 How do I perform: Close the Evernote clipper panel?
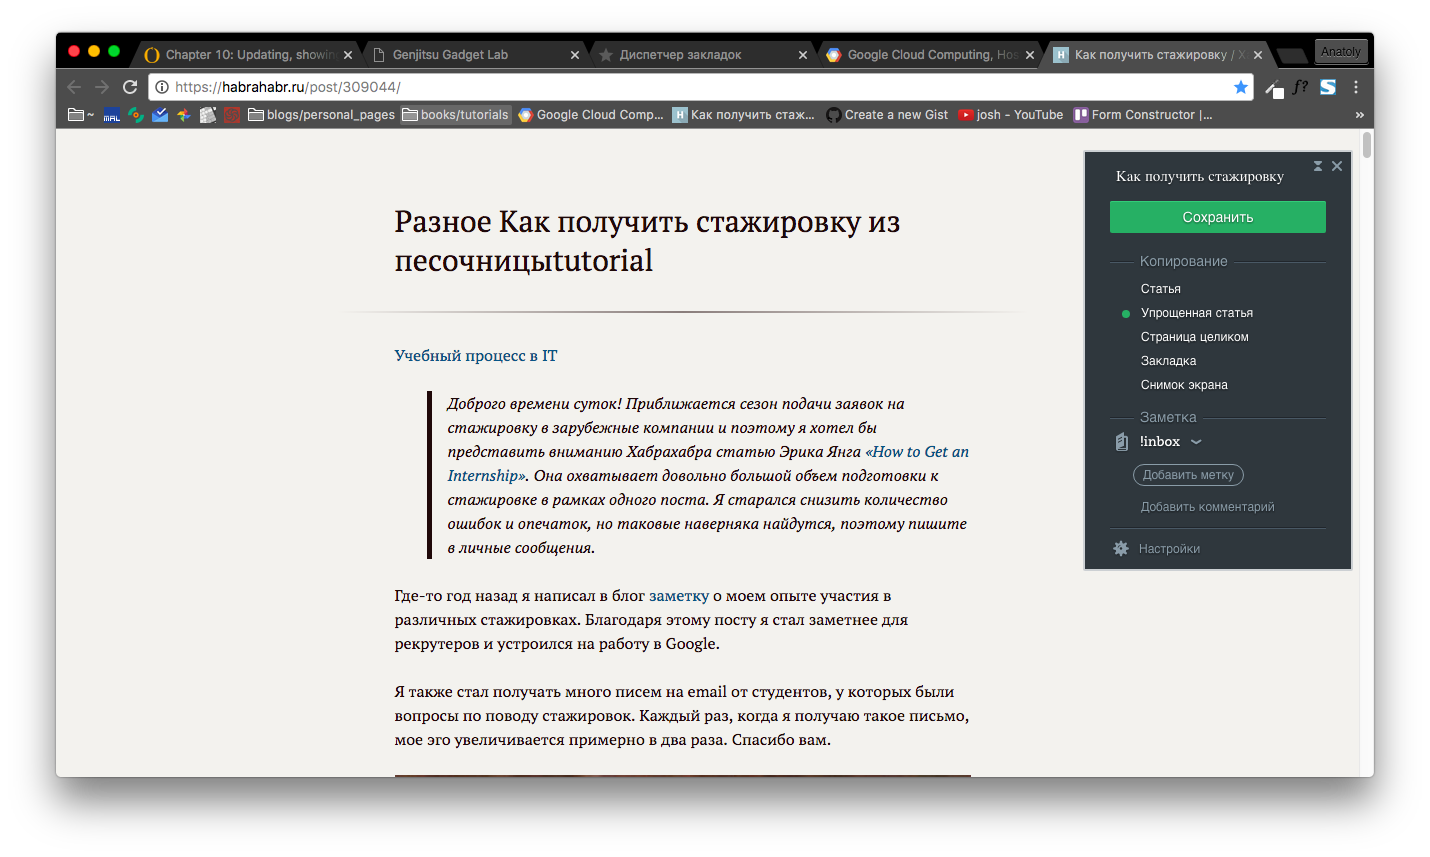1337,166
